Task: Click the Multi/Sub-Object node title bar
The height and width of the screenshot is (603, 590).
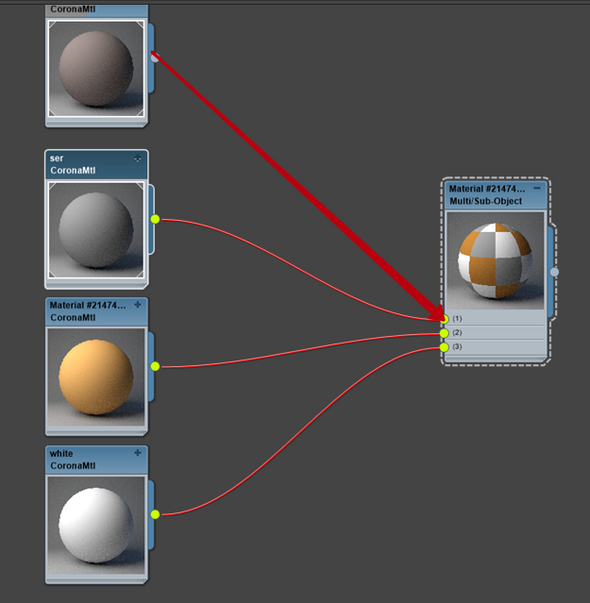Action: coord(495,195)
